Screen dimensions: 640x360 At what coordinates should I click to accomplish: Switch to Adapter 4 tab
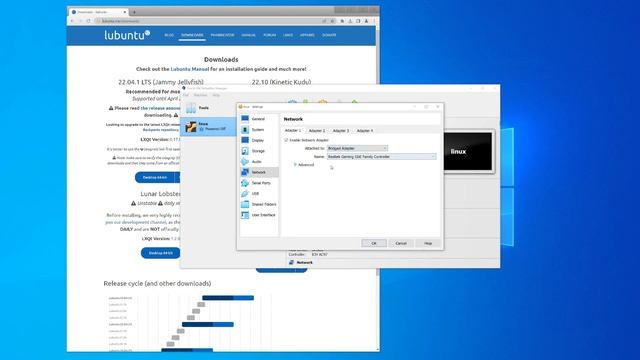tap(365, 131)
